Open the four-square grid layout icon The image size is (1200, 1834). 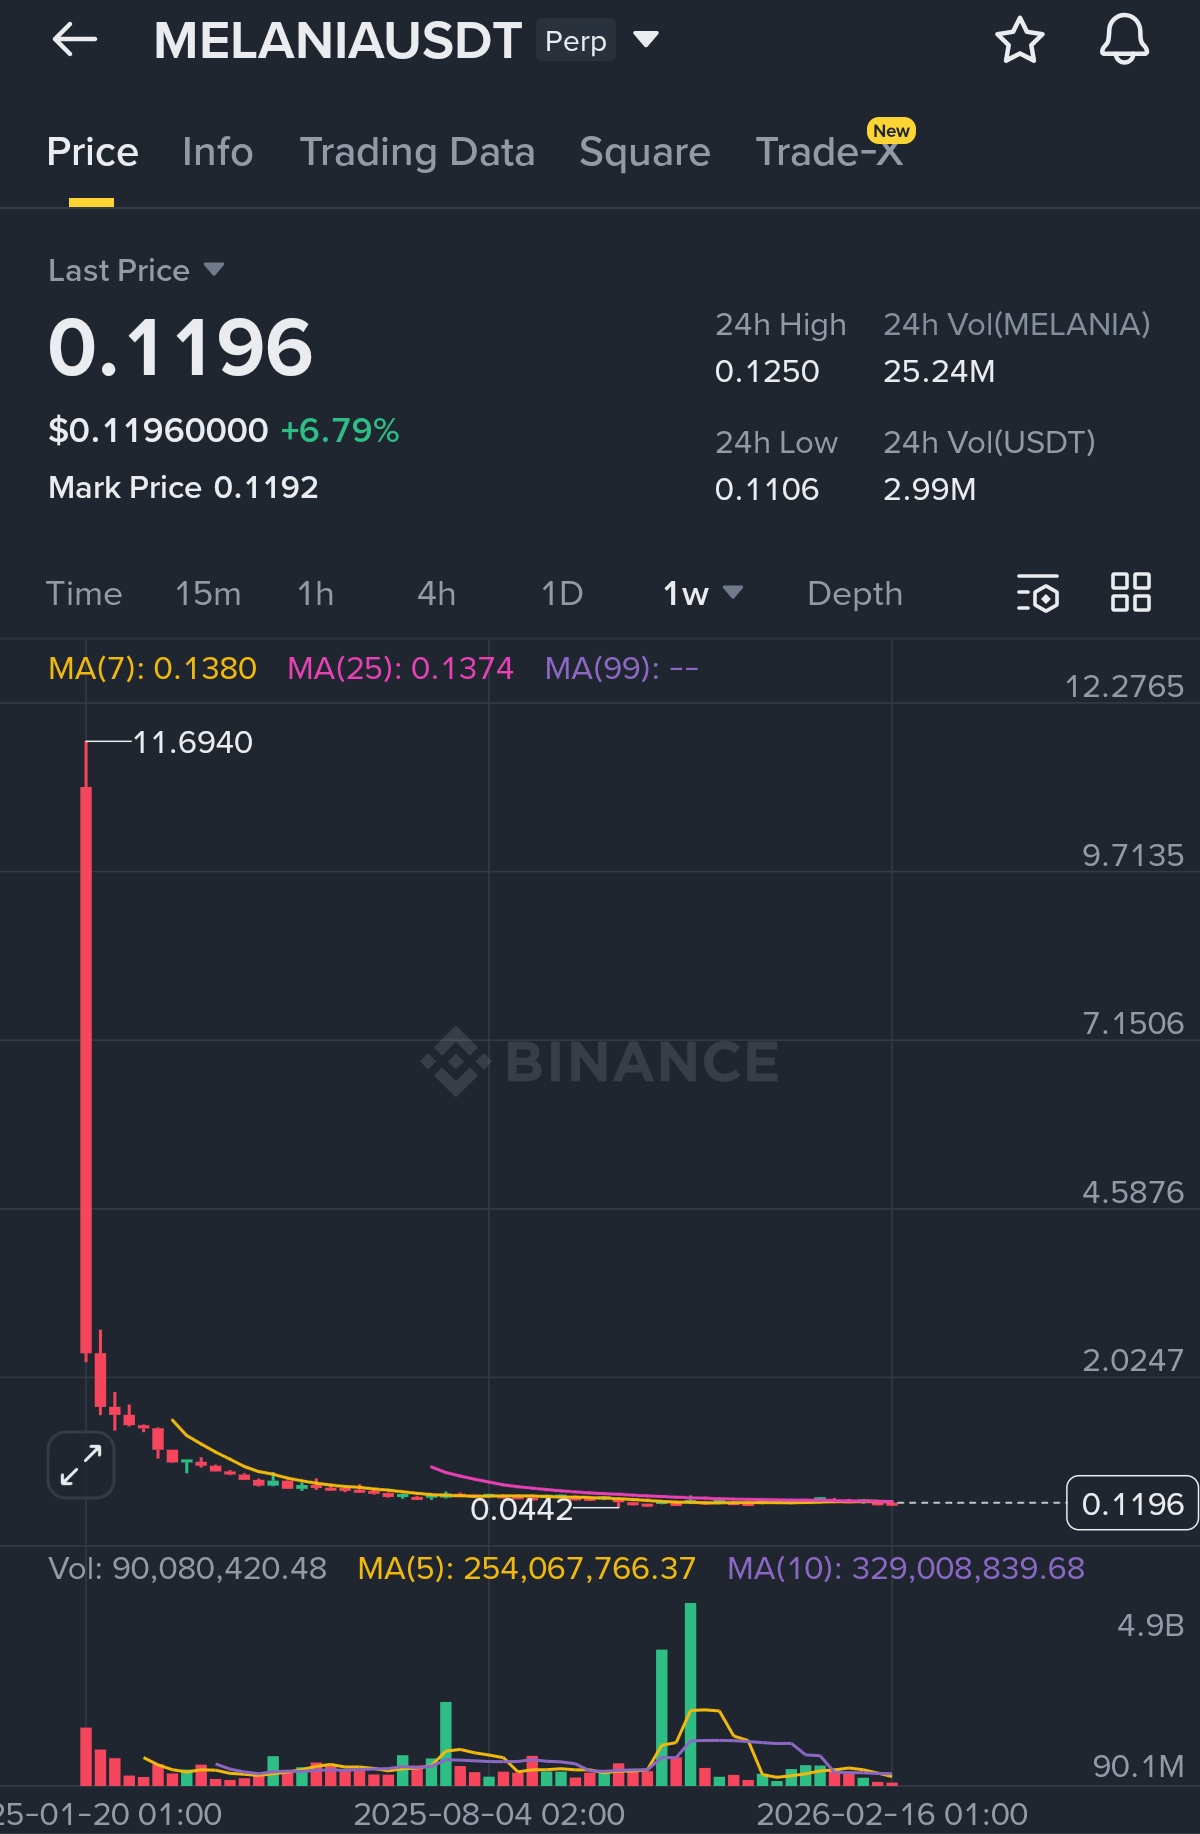click(x=1131, y=592)
